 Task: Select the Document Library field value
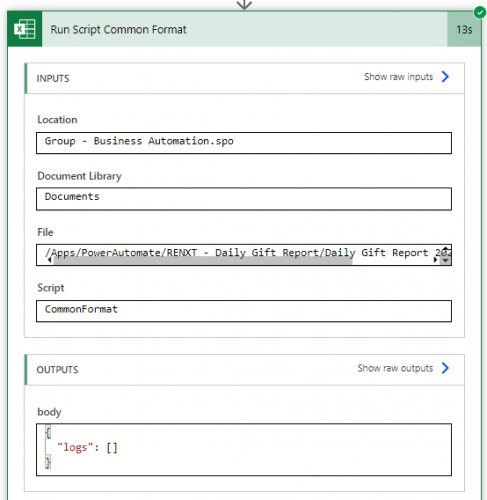(244, 199)
